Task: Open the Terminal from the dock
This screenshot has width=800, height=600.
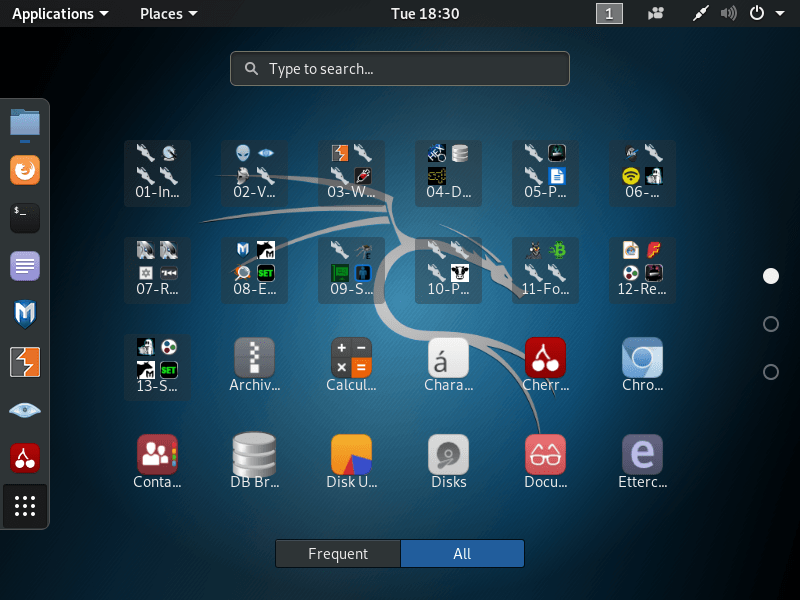Action: 24,218
